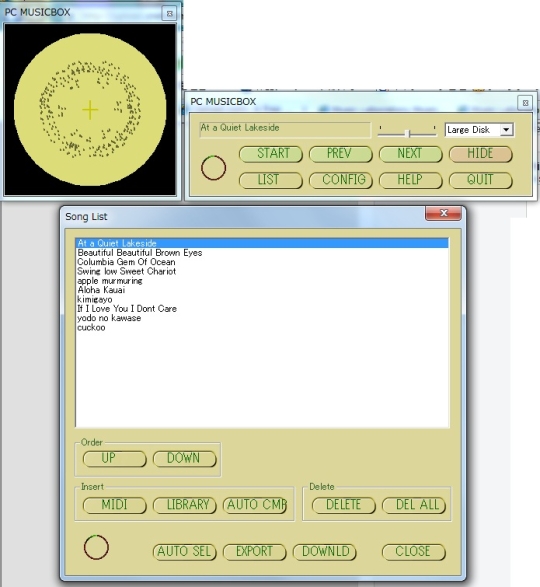The height and width of the screenshot is (587, 540).
Task: Click the AUTO CMP button
Action: point(255,505)
